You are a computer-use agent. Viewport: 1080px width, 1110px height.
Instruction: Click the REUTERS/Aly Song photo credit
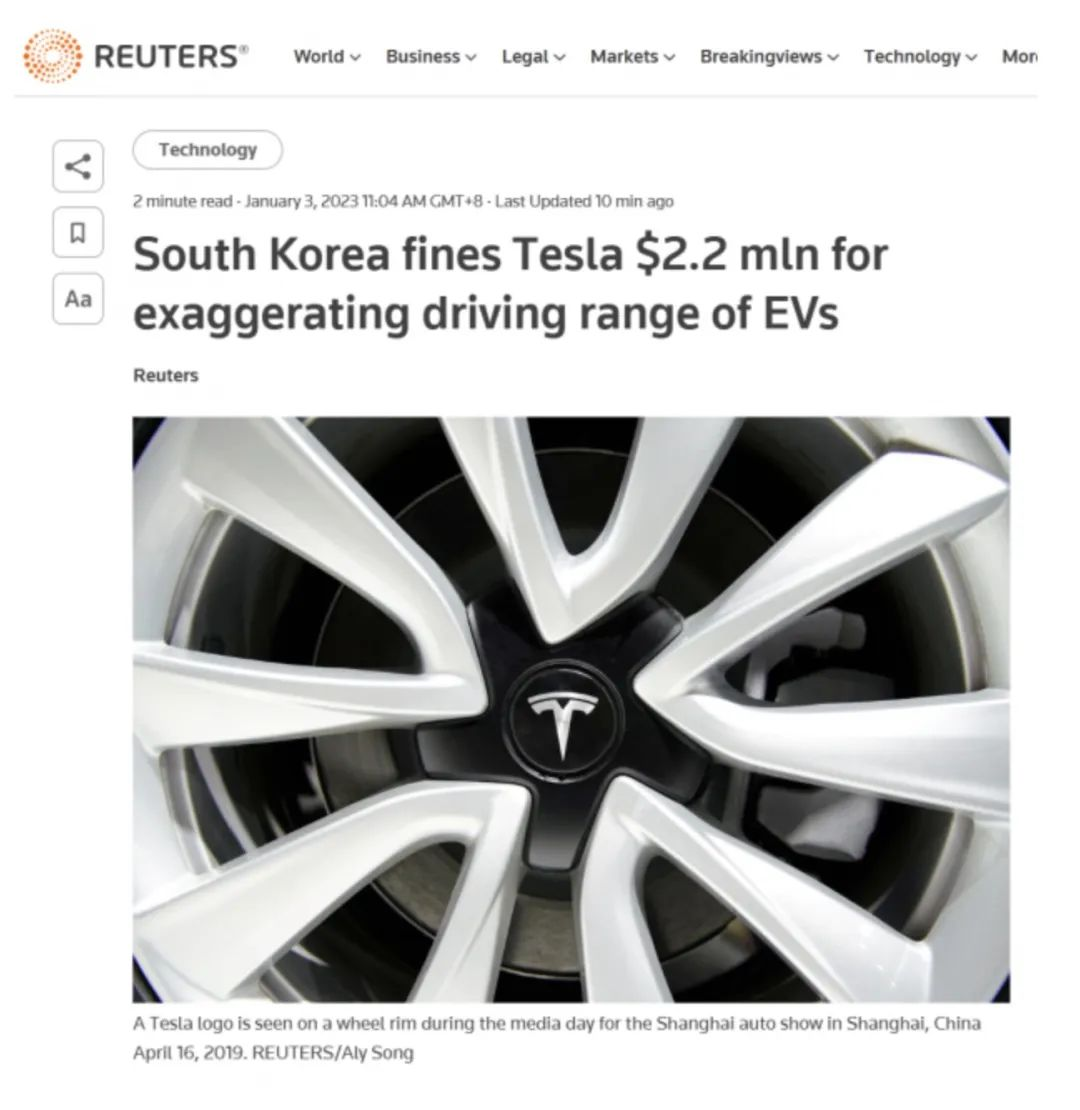pyautogui.click(x=333, y=1053)
